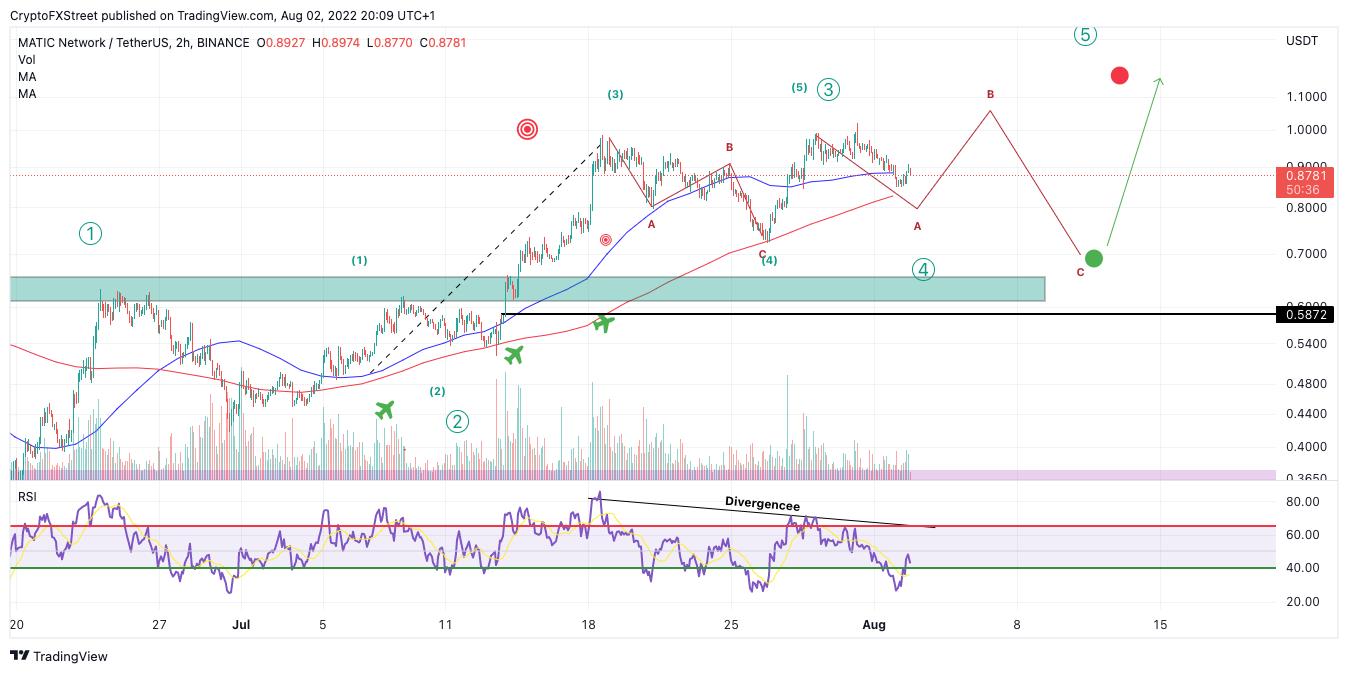Click the green airplane icon nearest wave (2)
The width and height of the screenshot is (1348, 673).
(x=385, y=409)
